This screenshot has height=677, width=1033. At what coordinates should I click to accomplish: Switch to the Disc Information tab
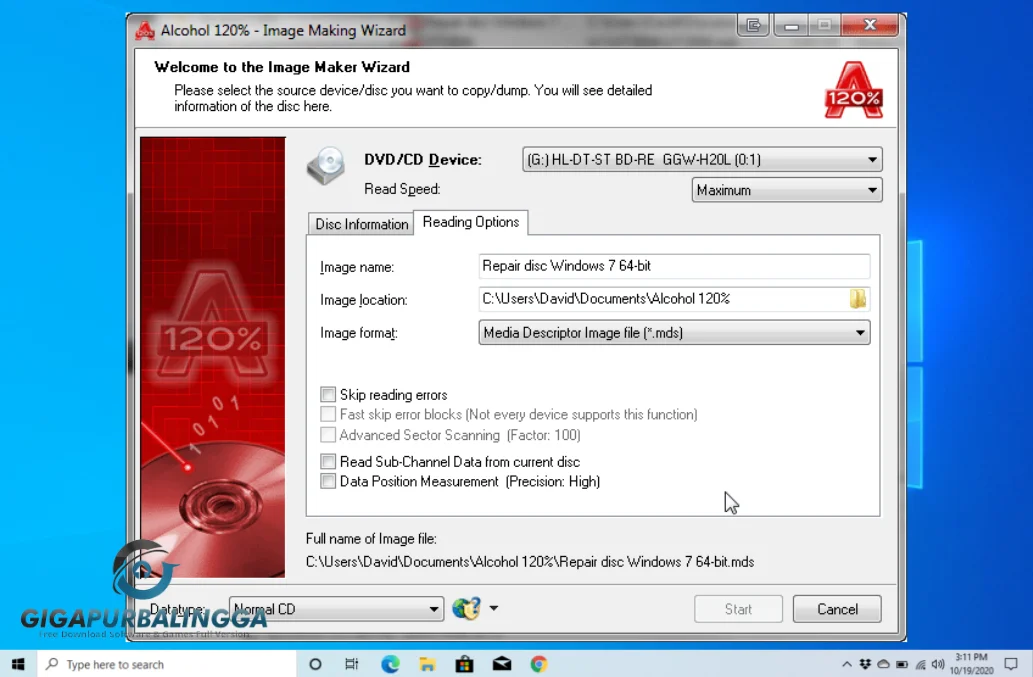point(360,224)
